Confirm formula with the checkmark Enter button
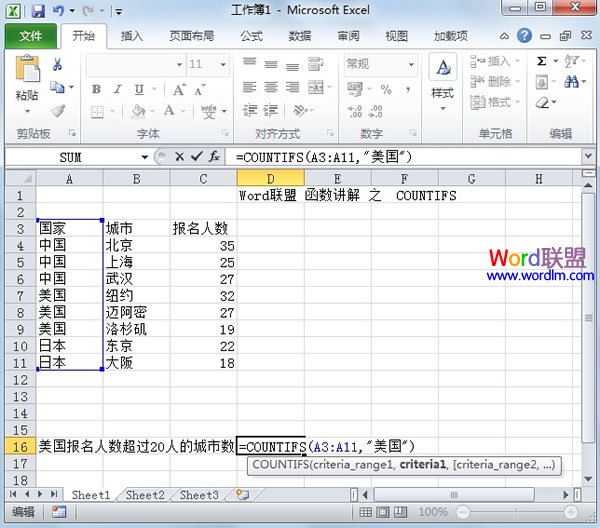Image resolution: width=600 pixels, height=528 pixels. coord(196,157)
